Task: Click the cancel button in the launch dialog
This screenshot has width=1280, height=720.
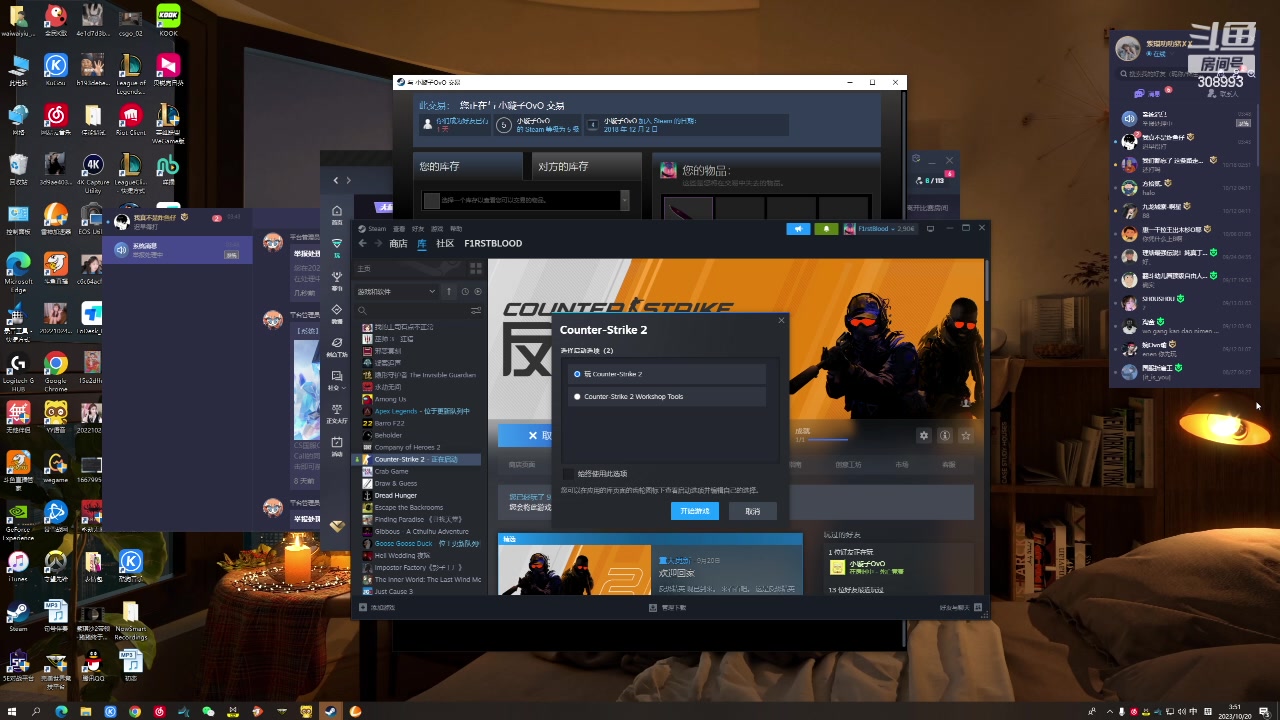Action: point(752,511)
